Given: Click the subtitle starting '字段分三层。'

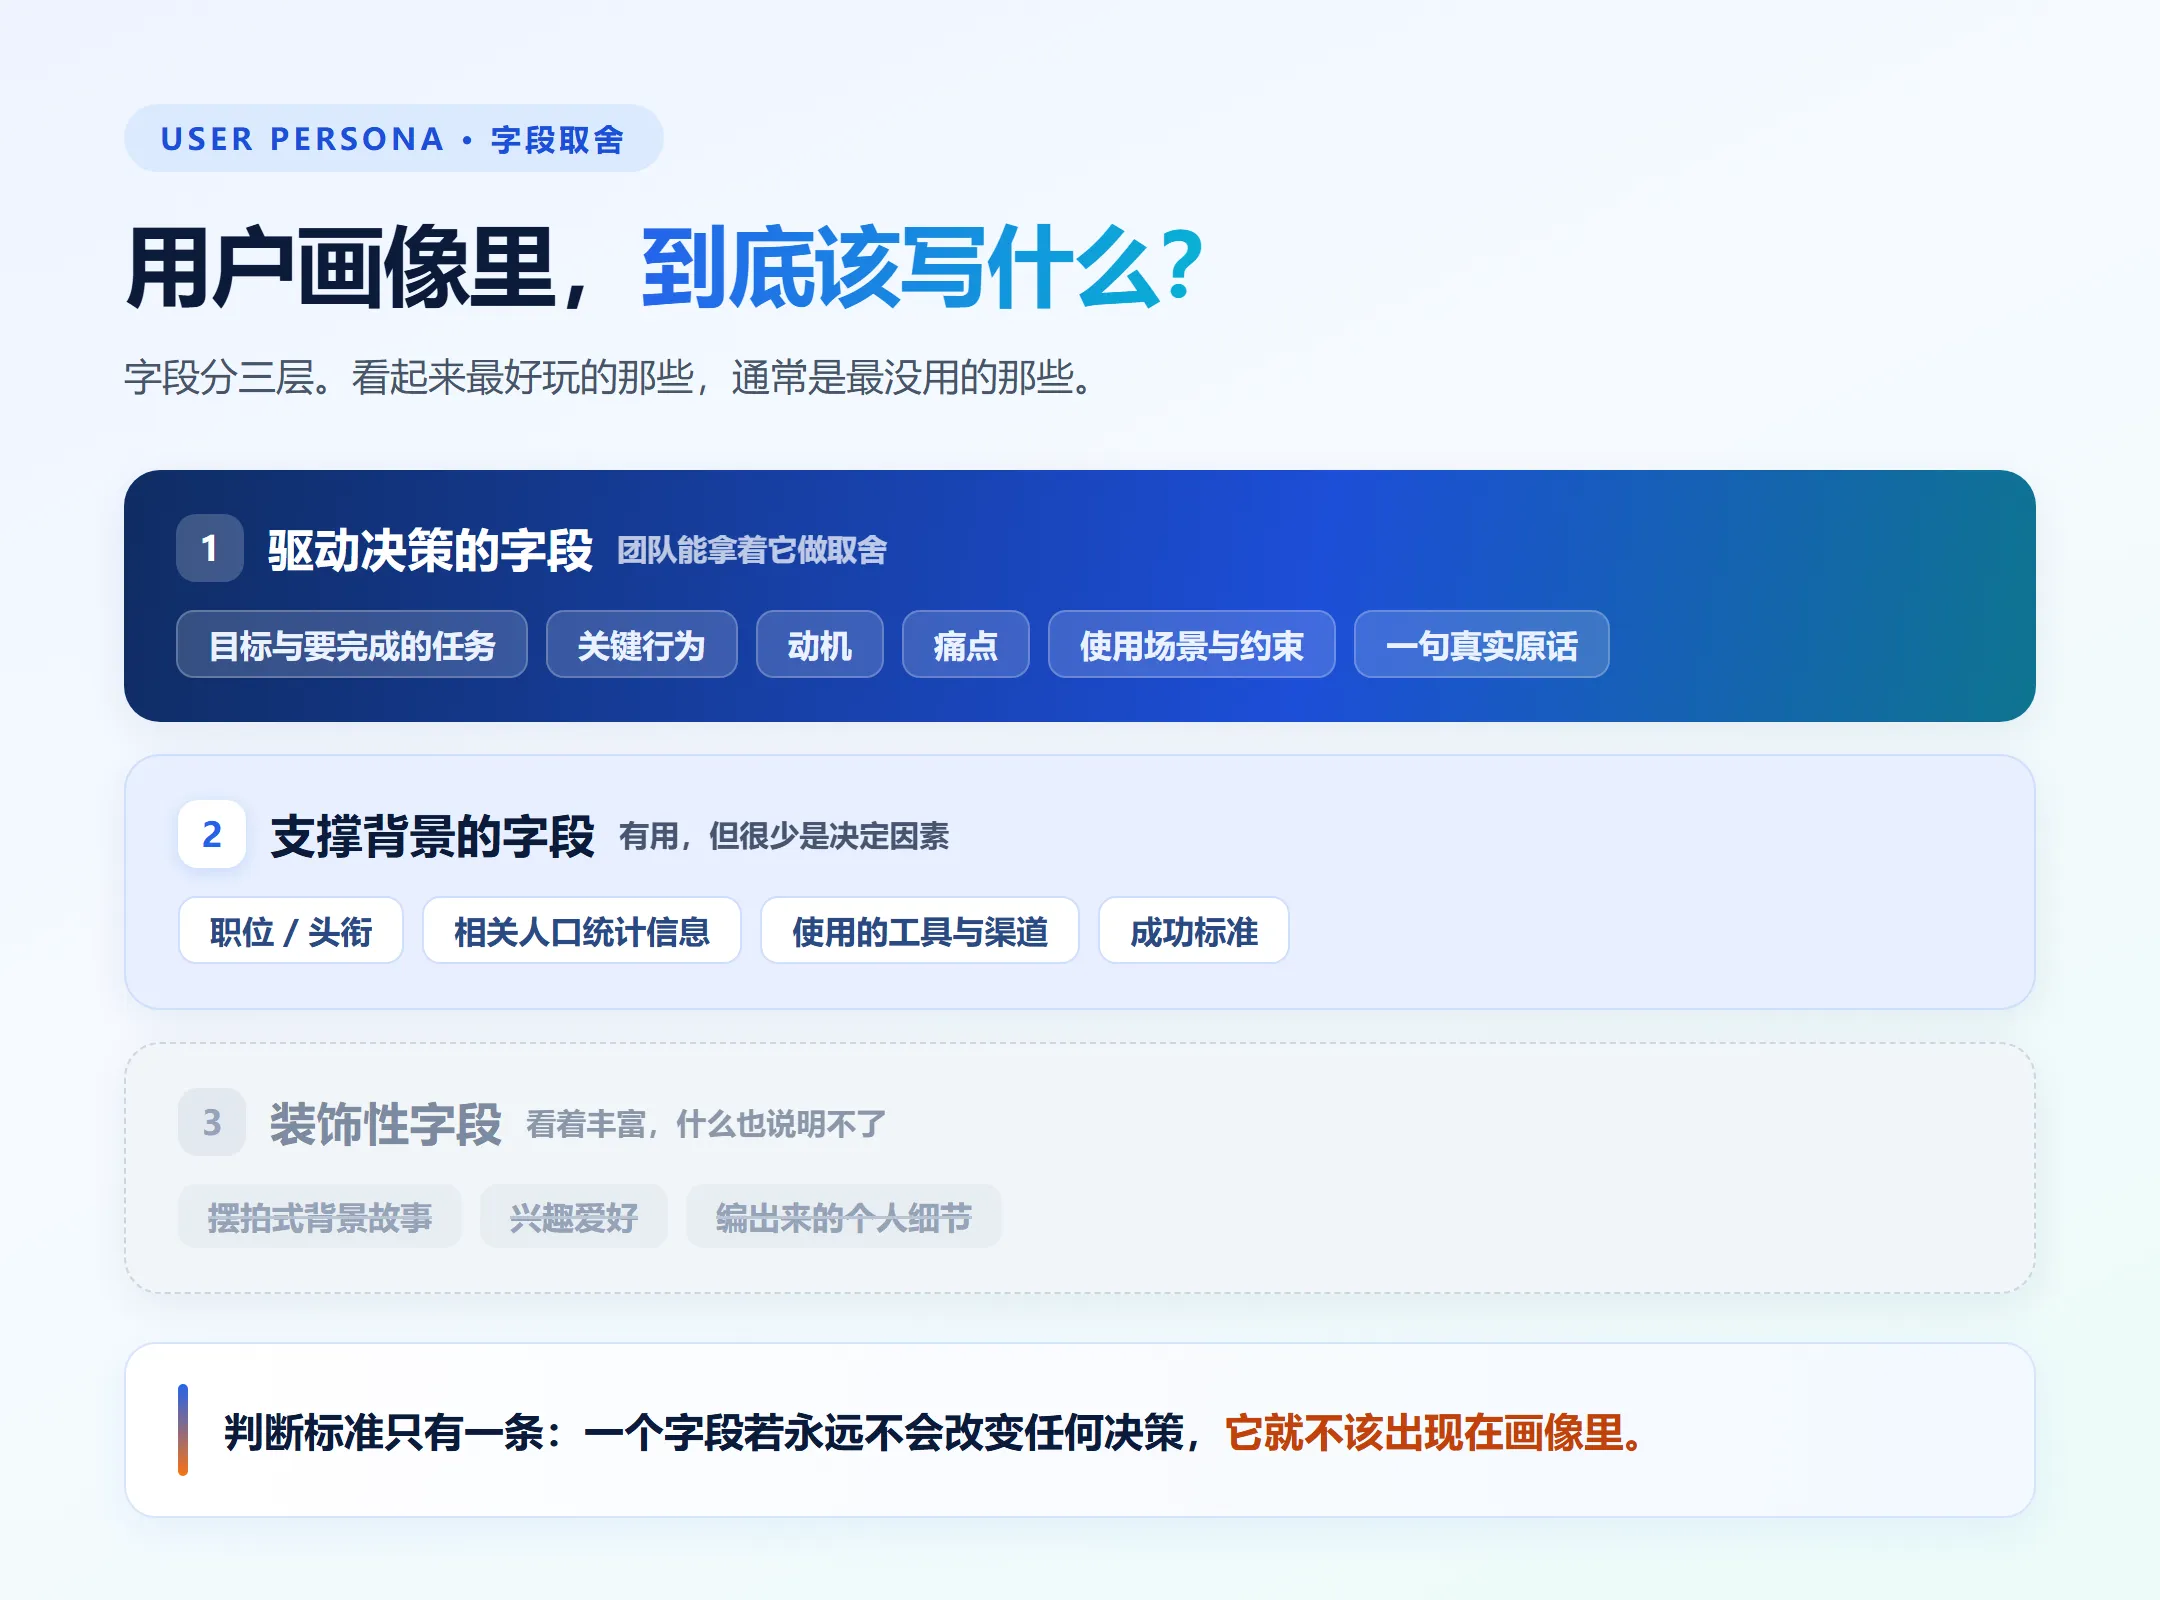Looking at the screenshot, I should pyautogui.click(x=610, y=377).
